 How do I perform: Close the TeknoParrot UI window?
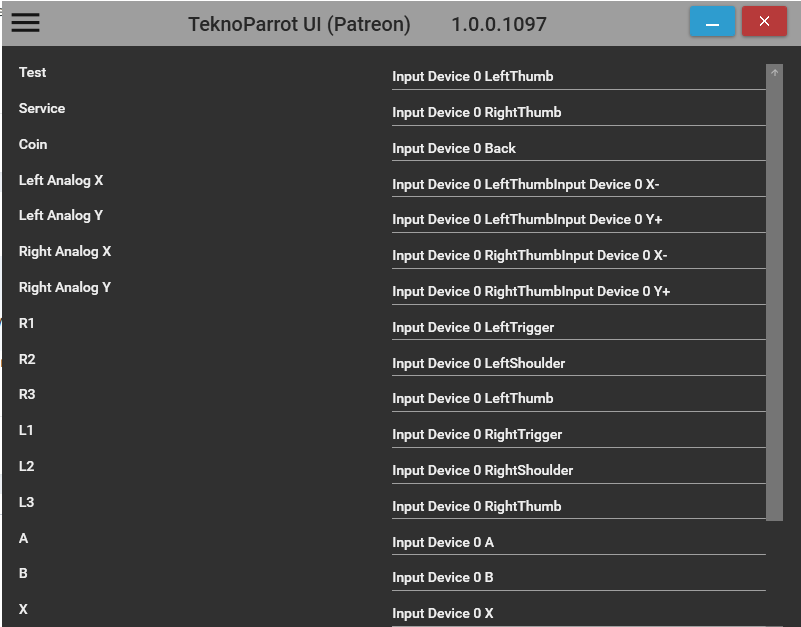[764, 22]
